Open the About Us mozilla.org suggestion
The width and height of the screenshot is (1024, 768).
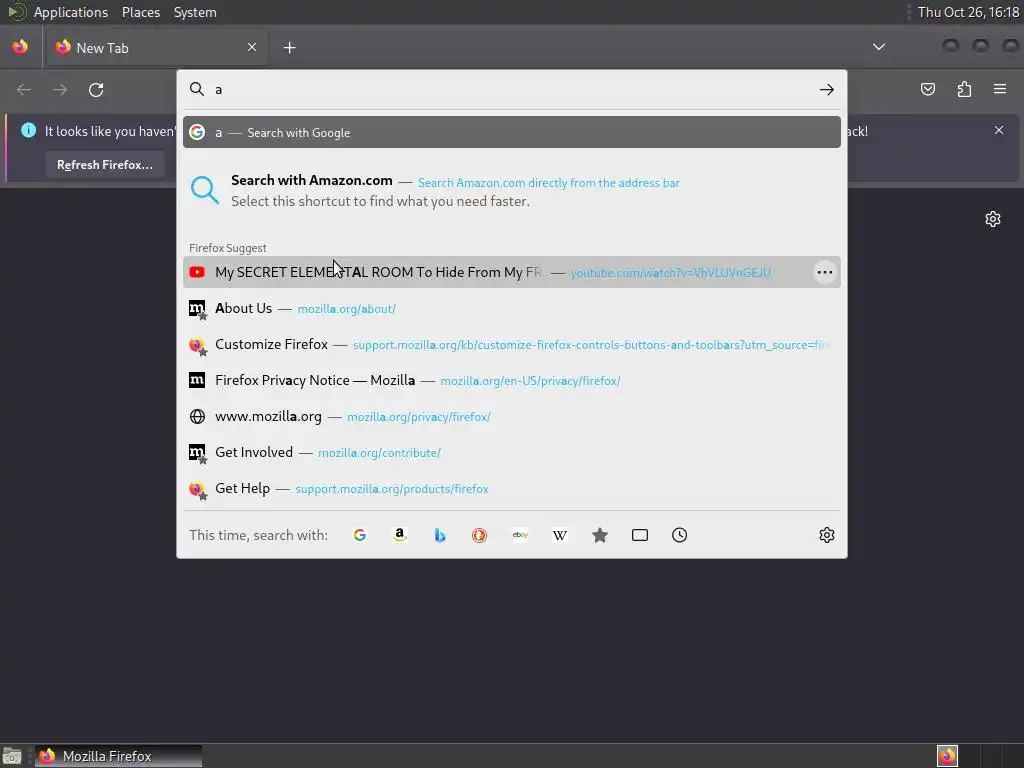511,308
